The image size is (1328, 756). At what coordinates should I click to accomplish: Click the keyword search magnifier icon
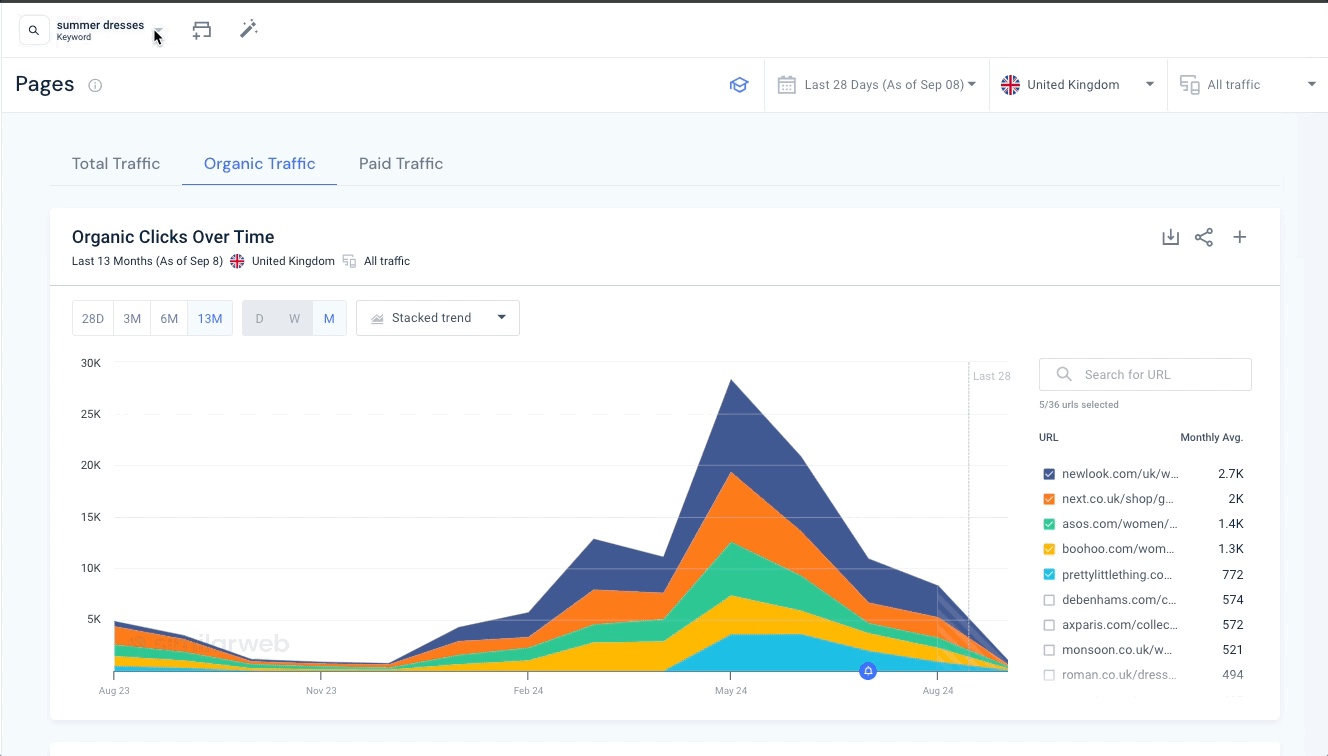pos(34,31)
